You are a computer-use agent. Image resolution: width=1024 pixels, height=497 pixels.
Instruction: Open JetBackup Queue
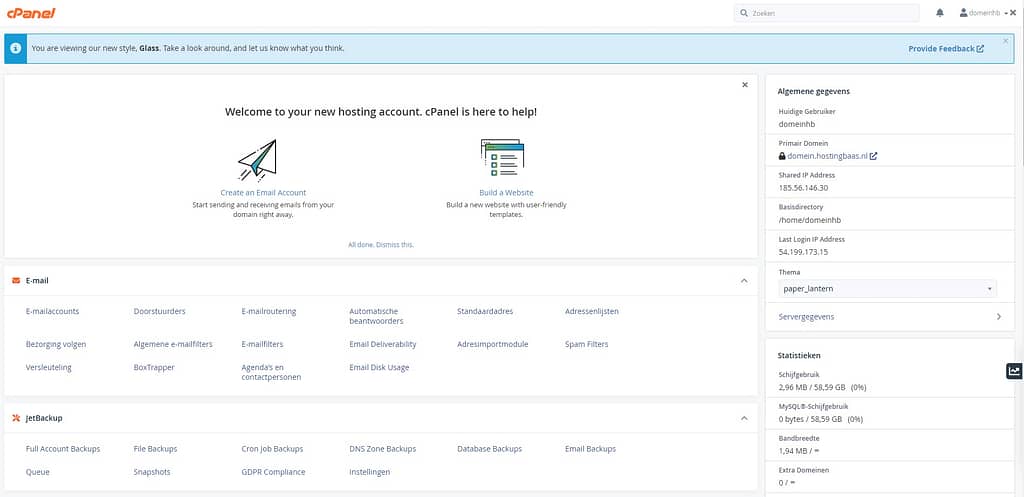37,472
